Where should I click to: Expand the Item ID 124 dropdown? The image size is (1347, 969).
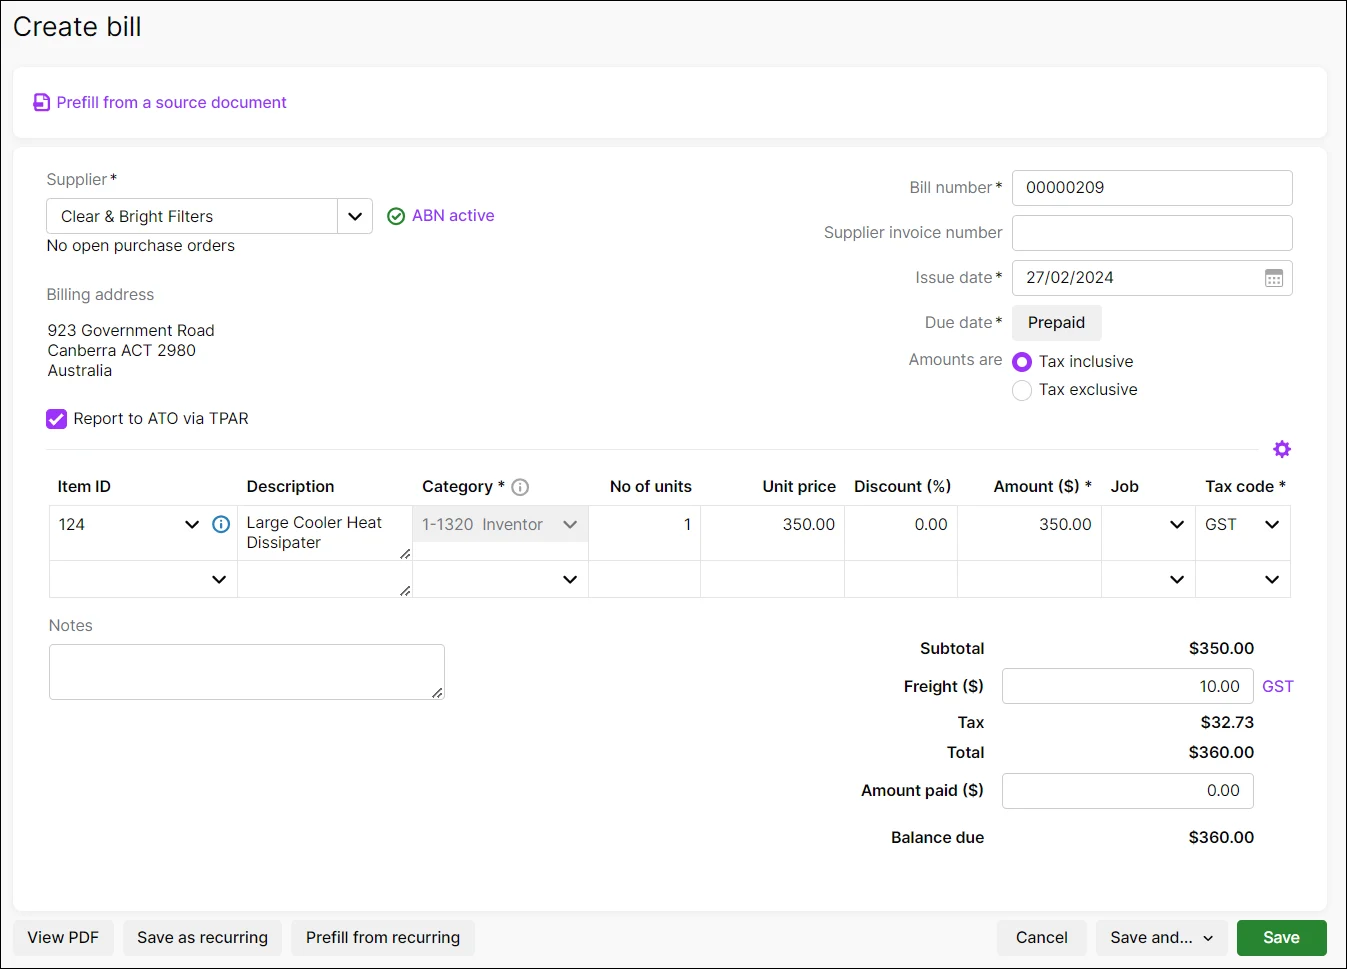(192, 524)
